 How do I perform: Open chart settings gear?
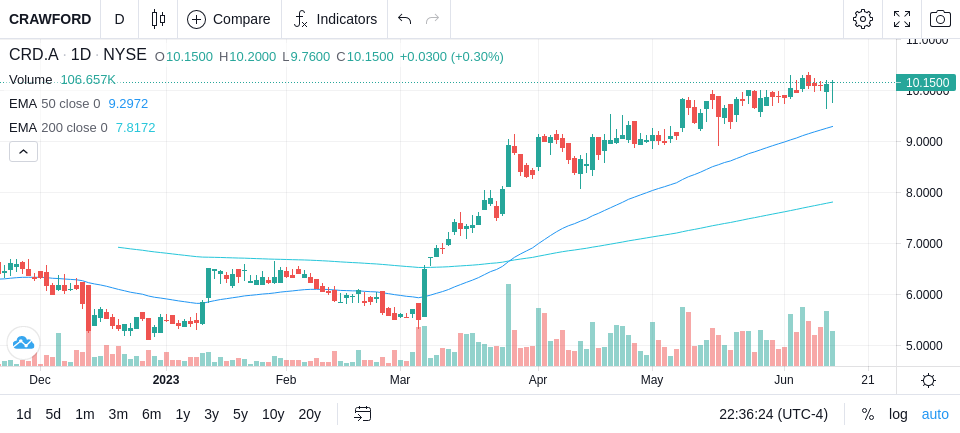pyautogui.click(x=863, y=19)
